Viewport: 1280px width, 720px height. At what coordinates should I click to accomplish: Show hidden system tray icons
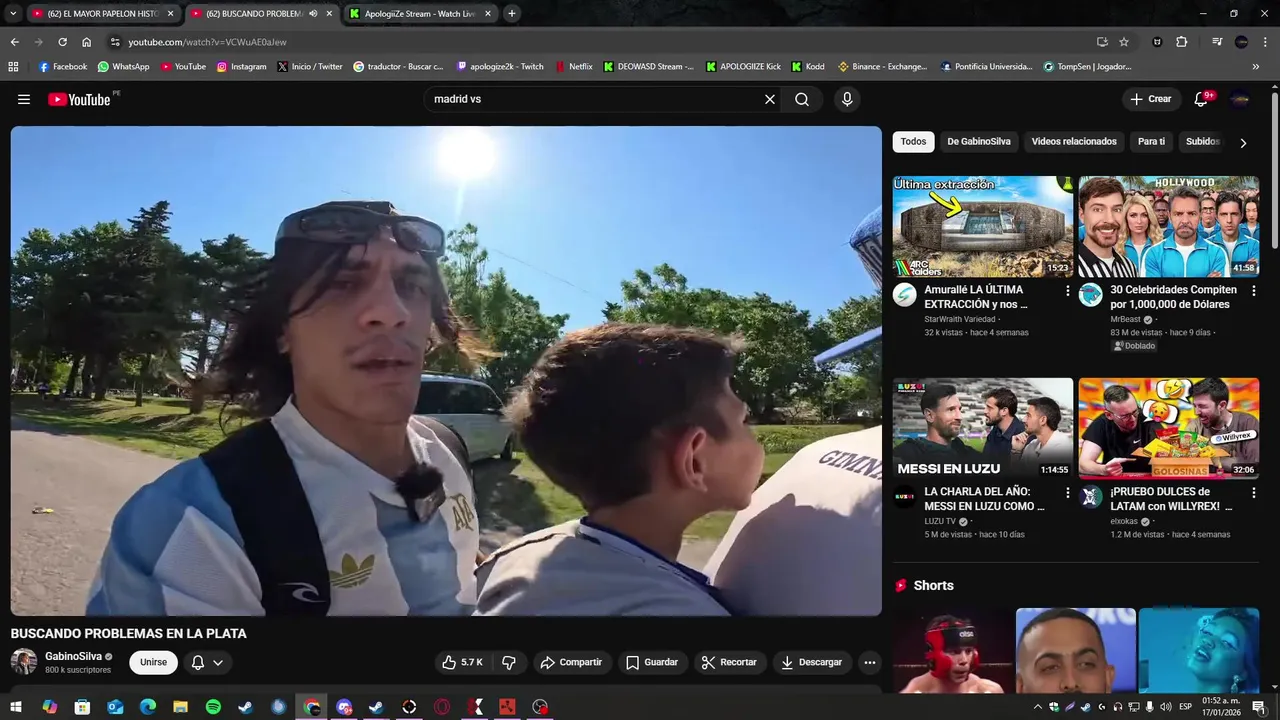click(x=1037, y=707)
